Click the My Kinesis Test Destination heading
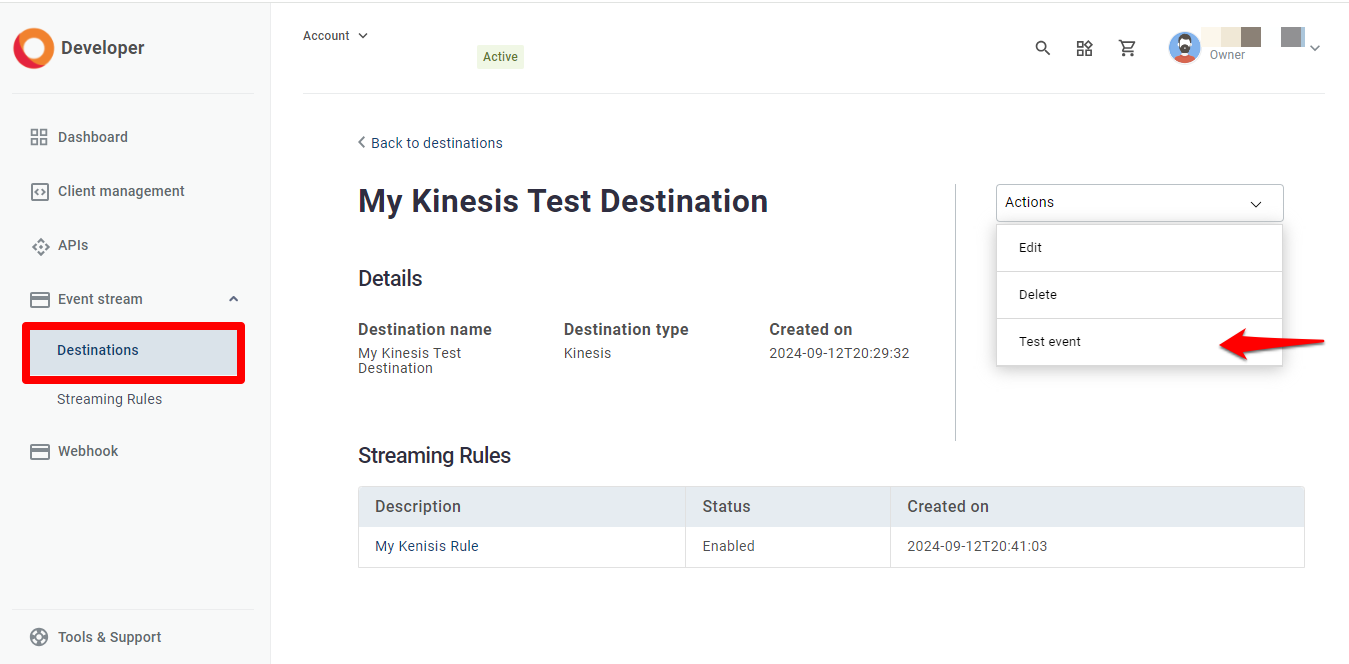Image resolution: width=1349 pixels, height=664 pixels. pos(563,201)
